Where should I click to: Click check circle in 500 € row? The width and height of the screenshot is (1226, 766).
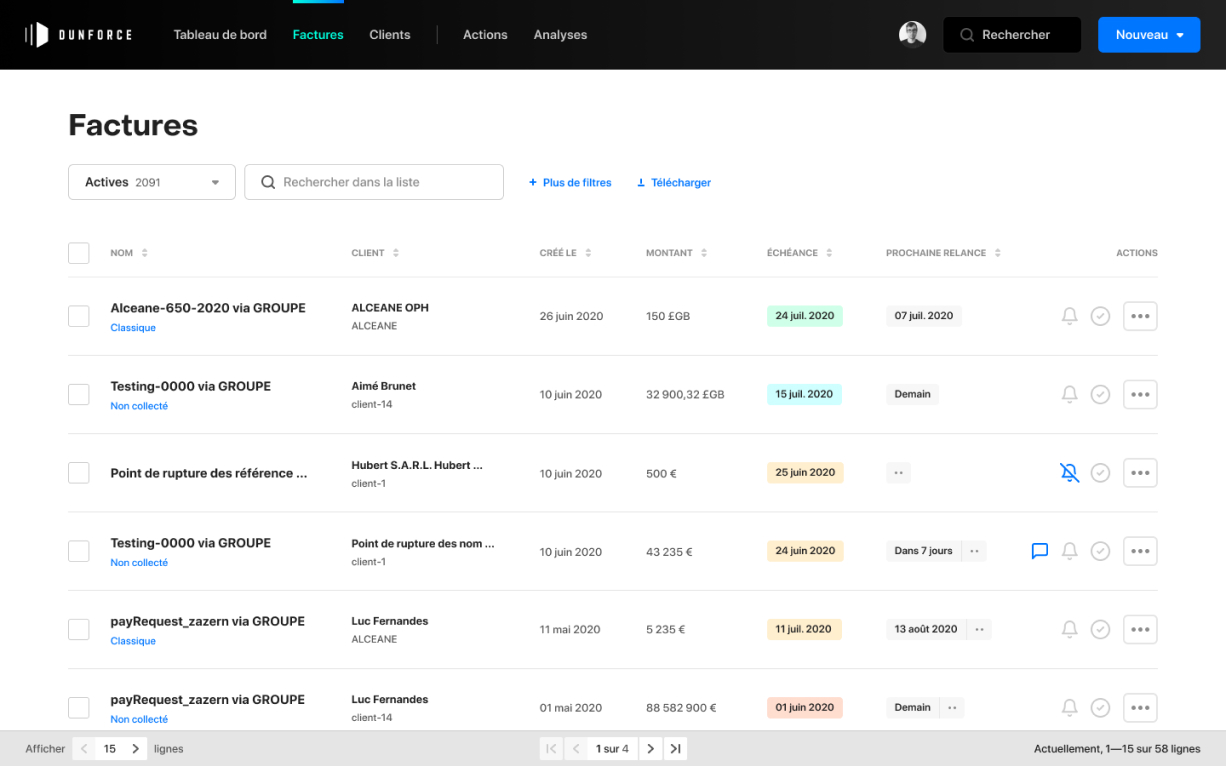click(x=1100, y=473)
